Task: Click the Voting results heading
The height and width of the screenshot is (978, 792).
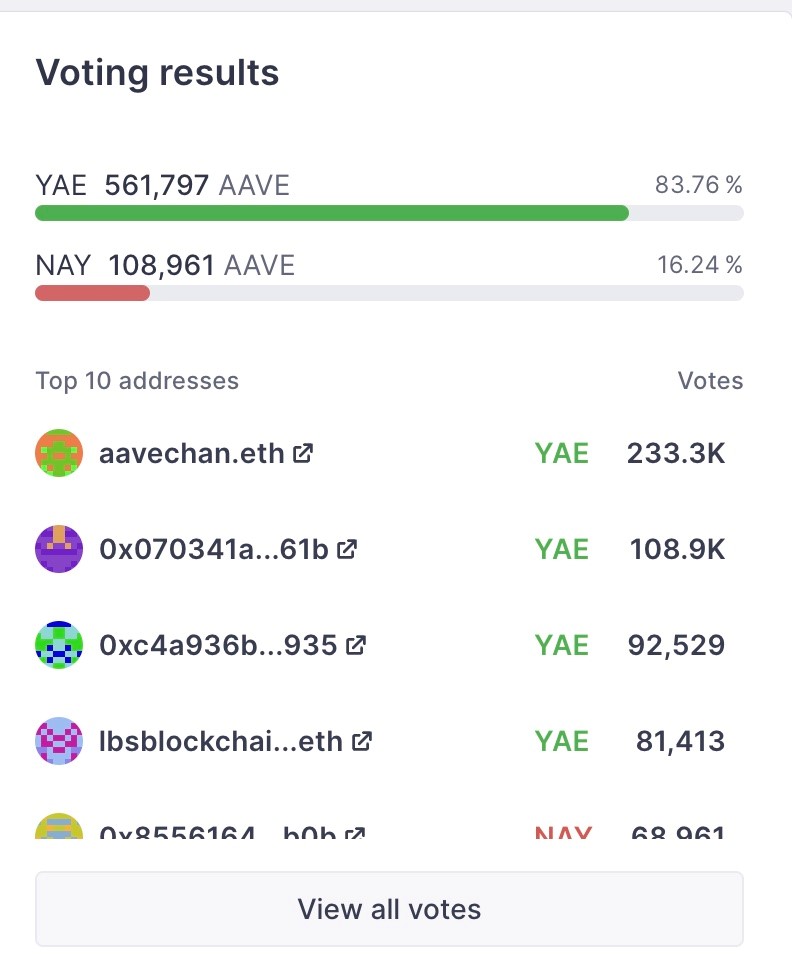Action: pos(157,73)
